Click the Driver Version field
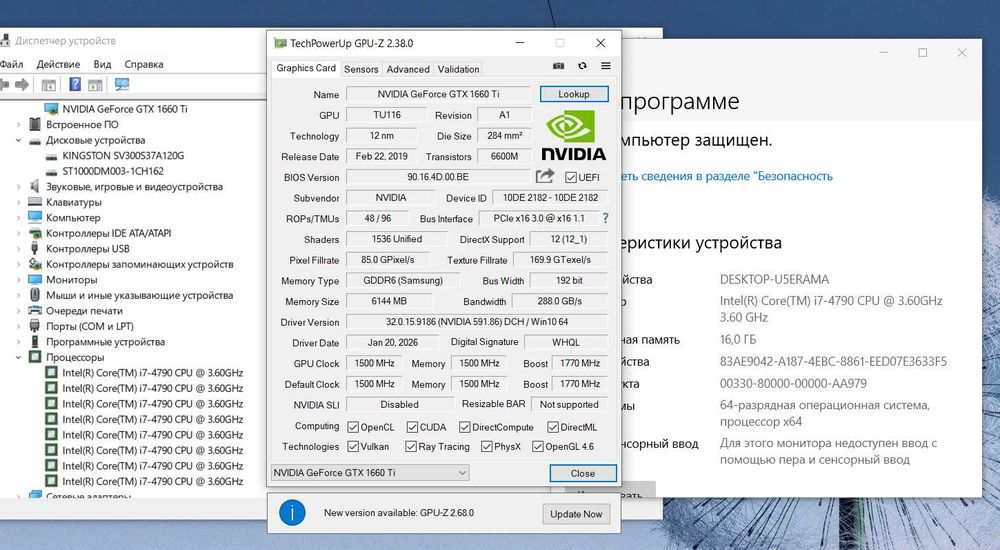The image size is (1000, 550). pos(477,322)
